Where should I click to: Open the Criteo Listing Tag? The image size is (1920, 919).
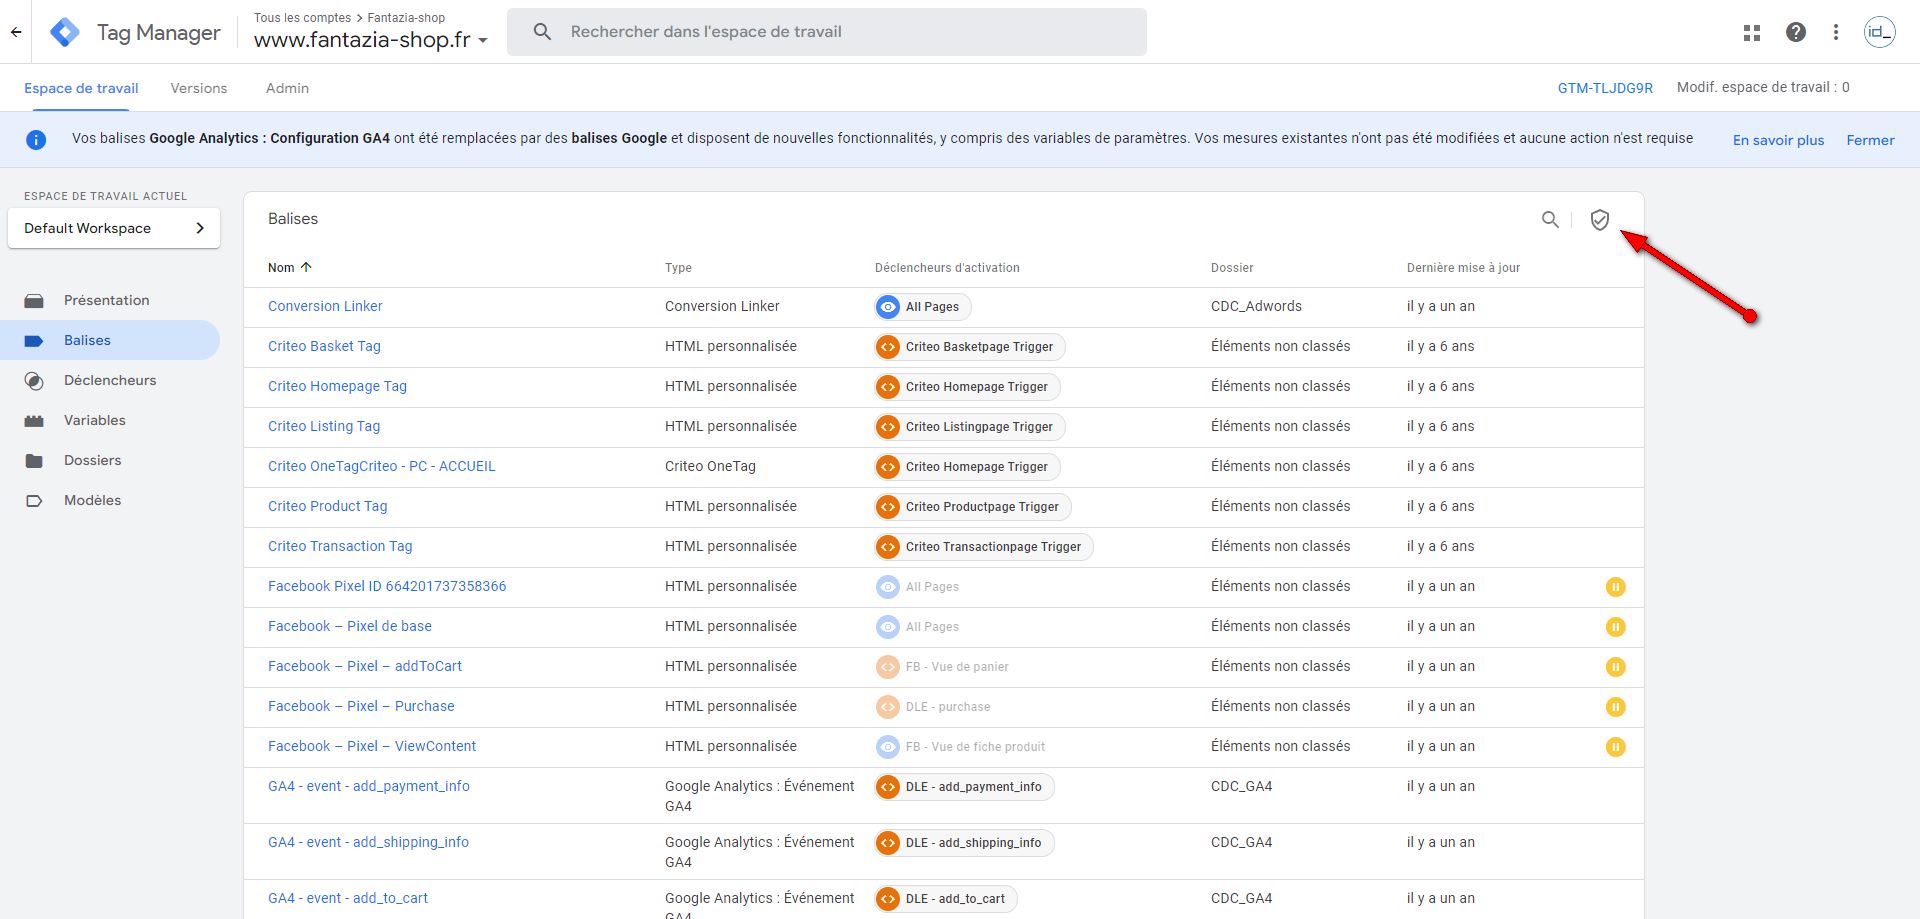324,426
